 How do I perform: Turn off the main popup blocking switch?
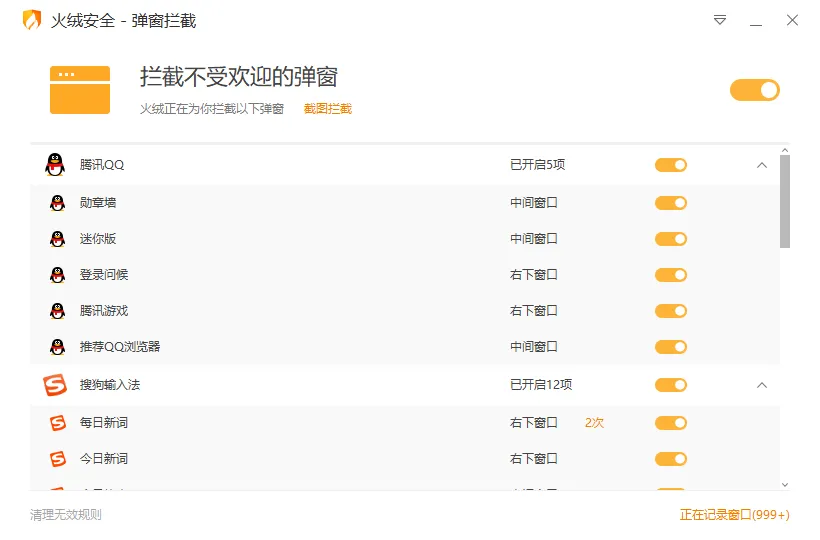[x=755, y=90]
